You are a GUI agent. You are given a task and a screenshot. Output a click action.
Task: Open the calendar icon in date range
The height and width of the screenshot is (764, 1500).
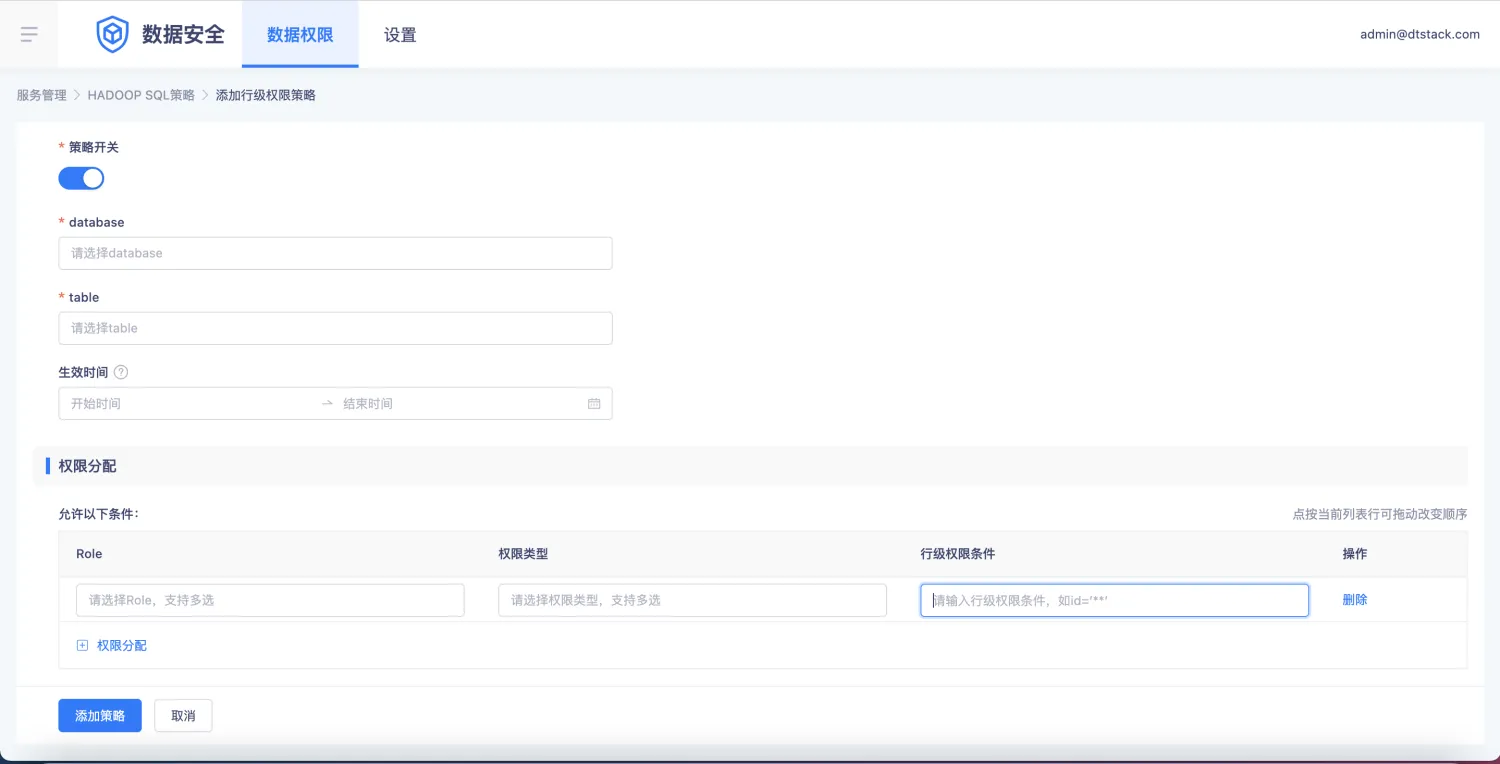point(594,404)
